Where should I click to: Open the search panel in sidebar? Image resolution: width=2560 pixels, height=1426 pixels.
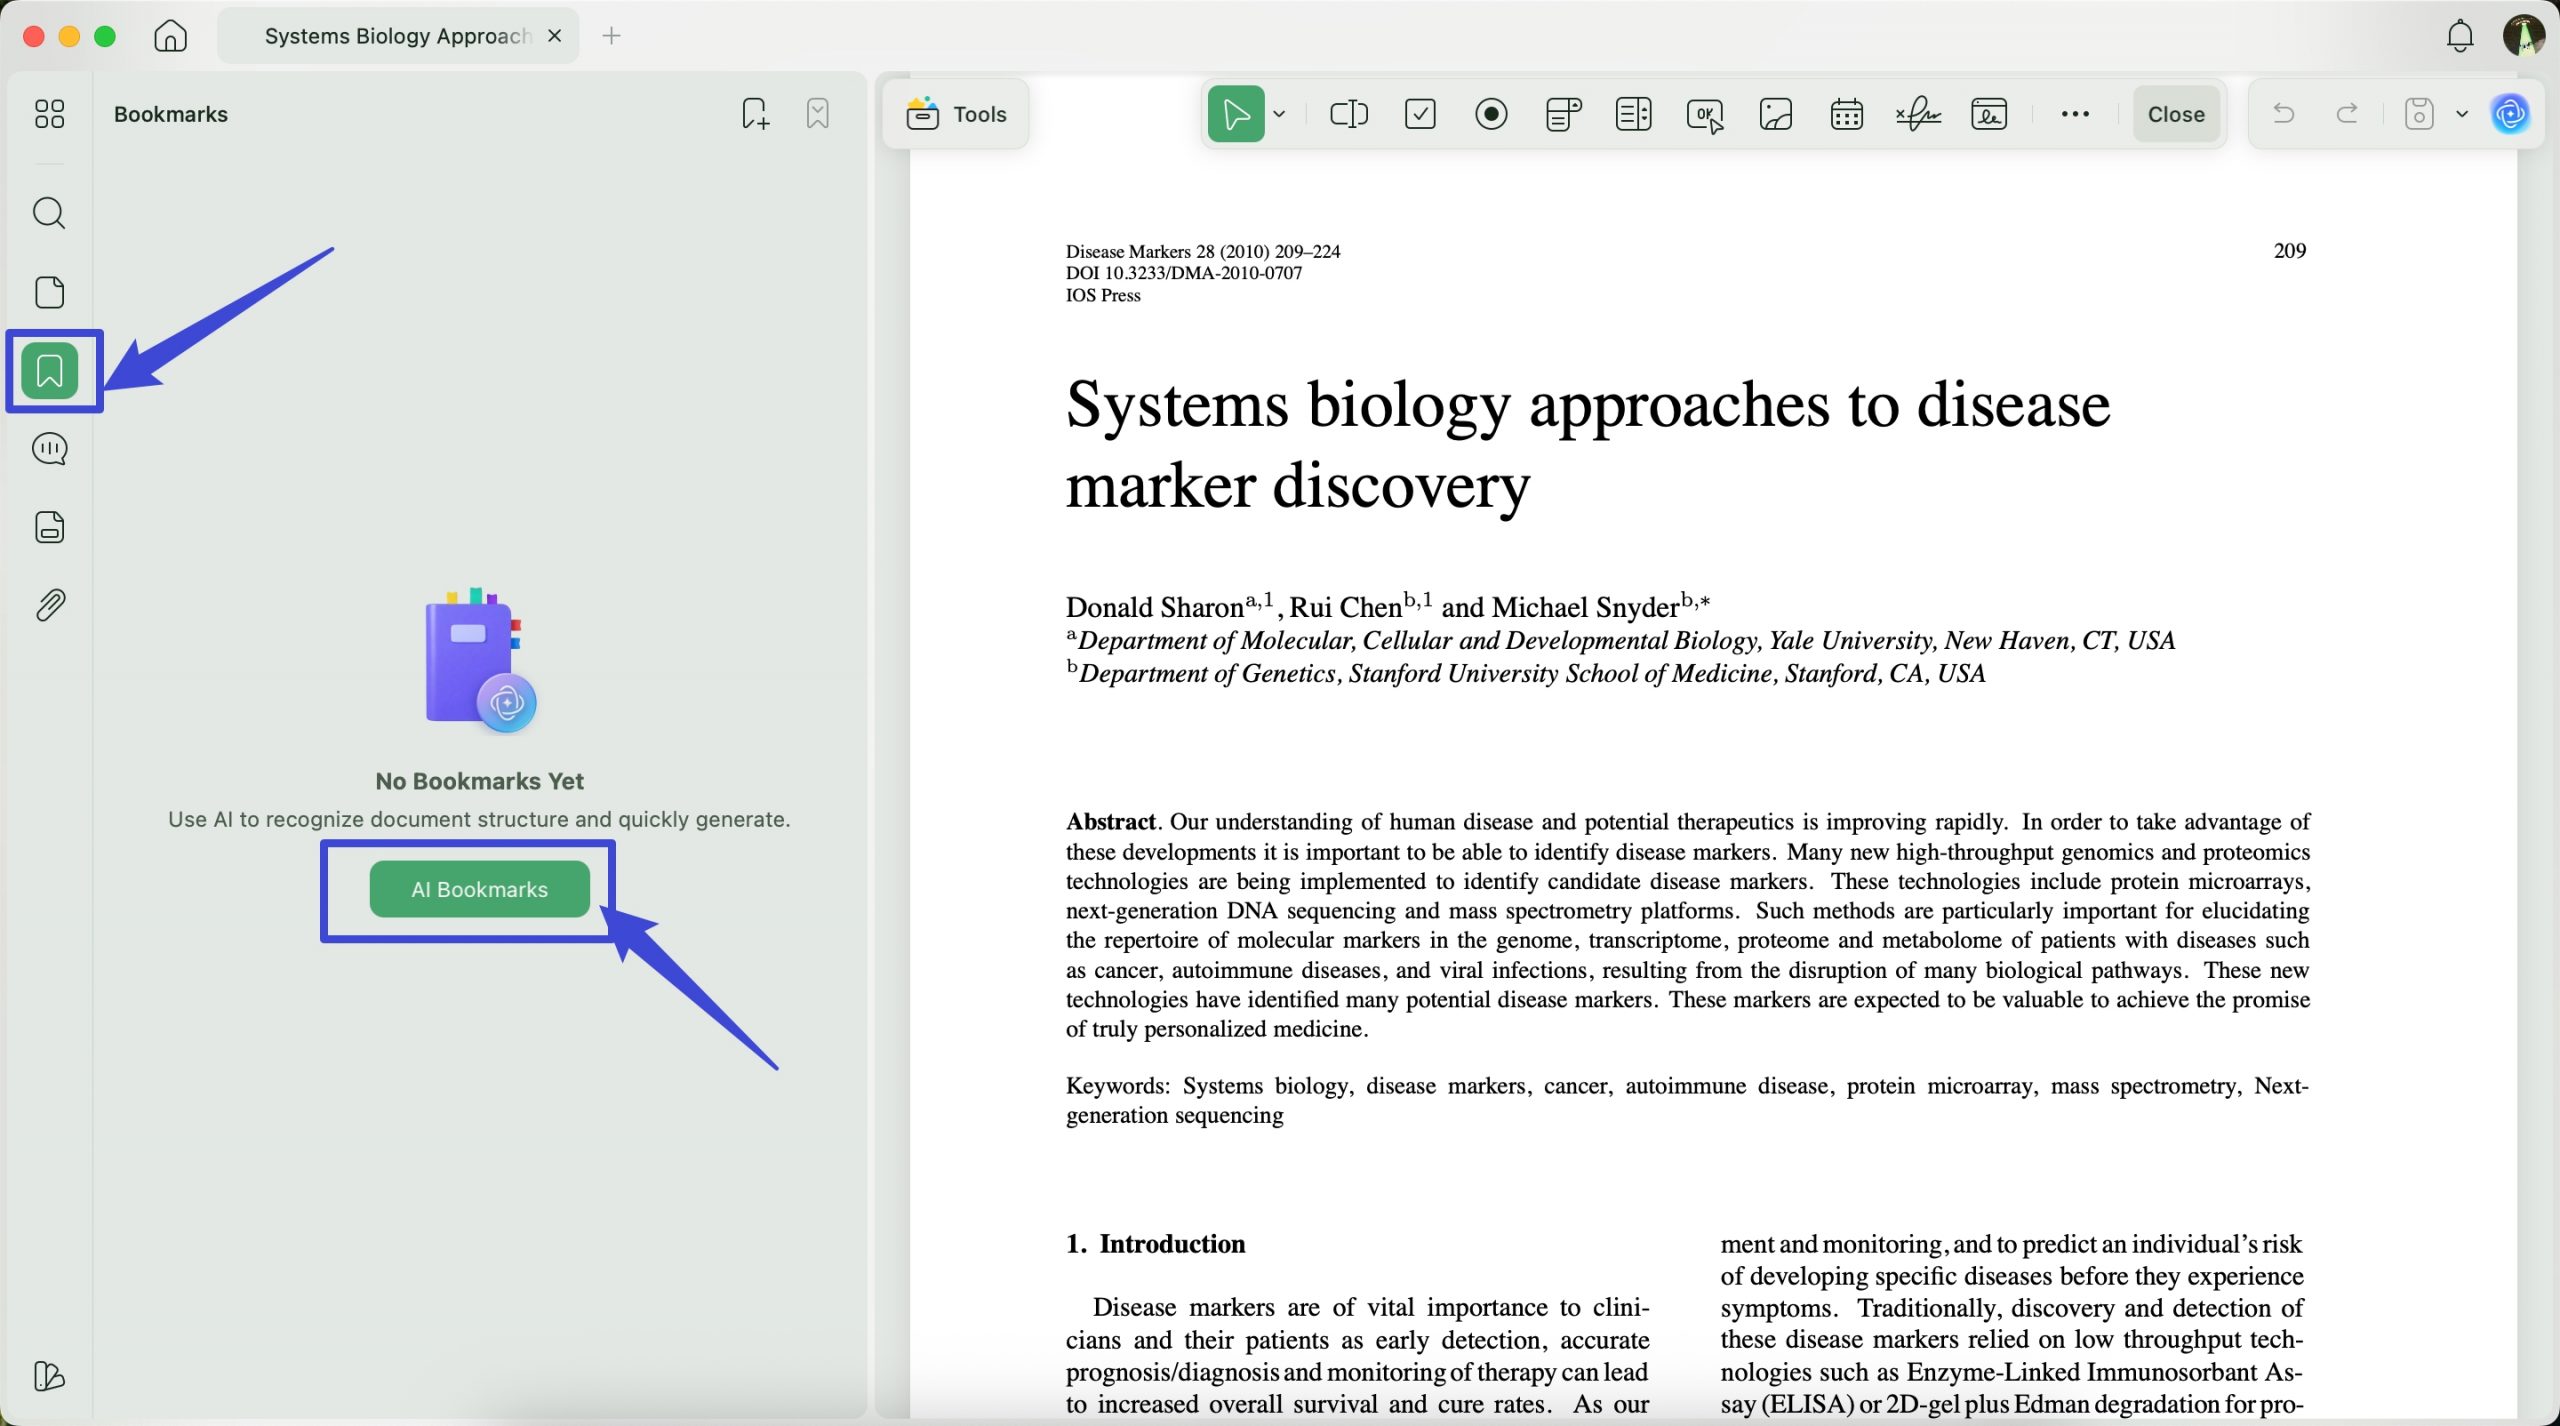click(x=49, y=213)
